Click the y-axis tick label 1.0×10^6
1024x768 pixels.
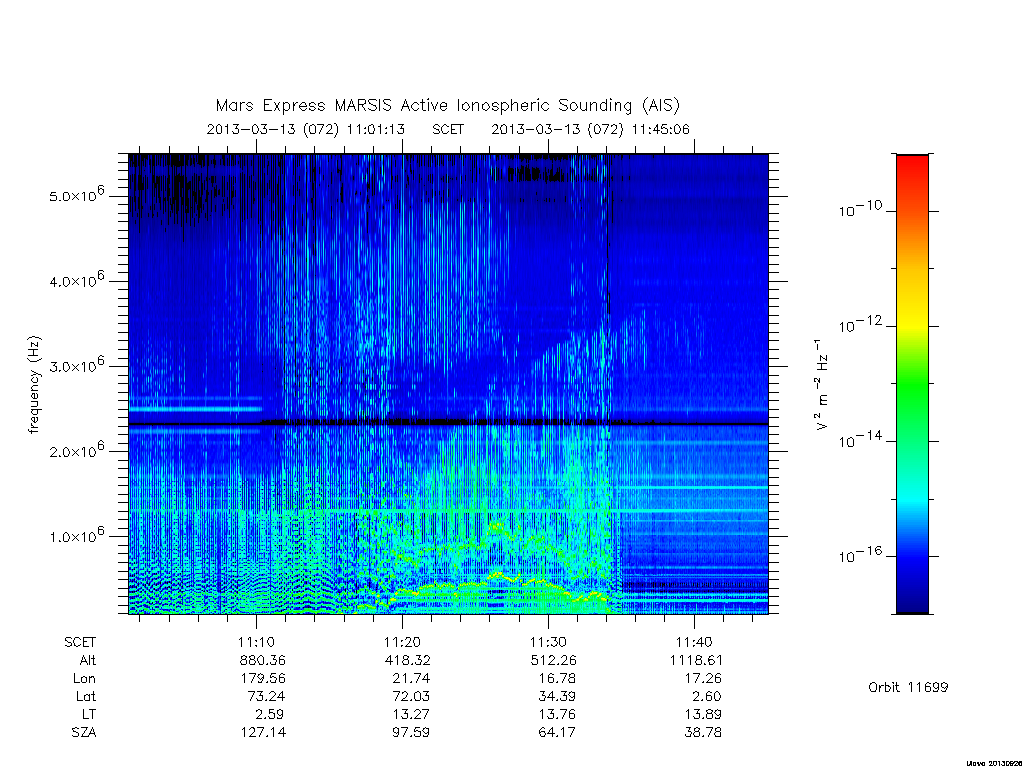[x=76, y=534]
